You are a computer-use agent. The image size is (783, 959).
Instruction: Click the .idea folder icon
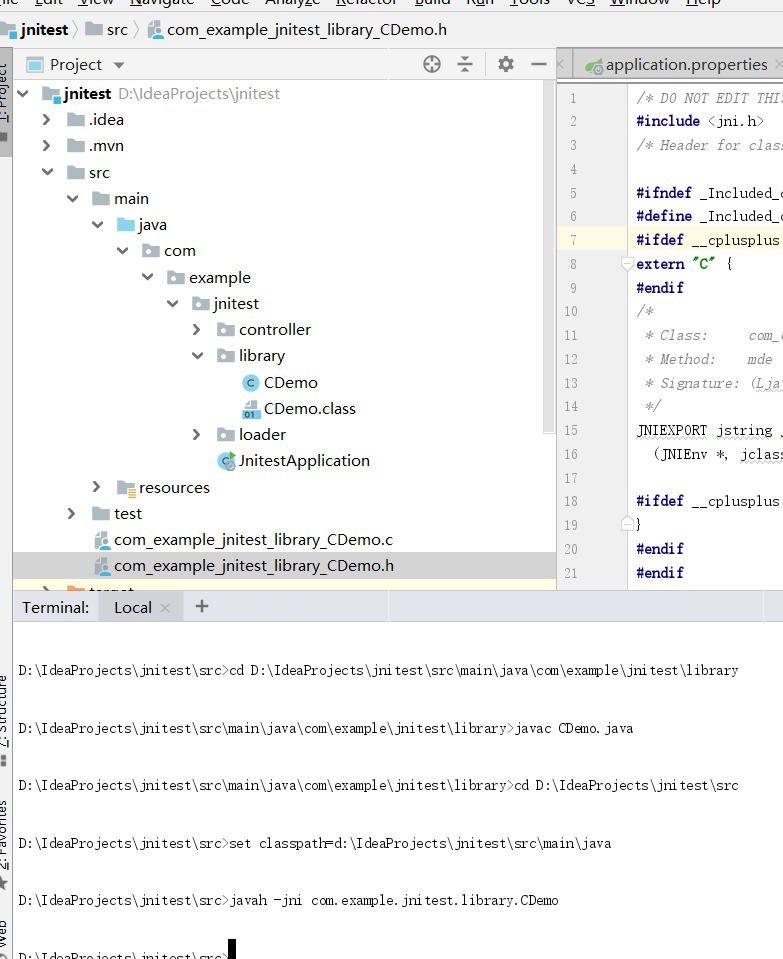coord(76,119)
